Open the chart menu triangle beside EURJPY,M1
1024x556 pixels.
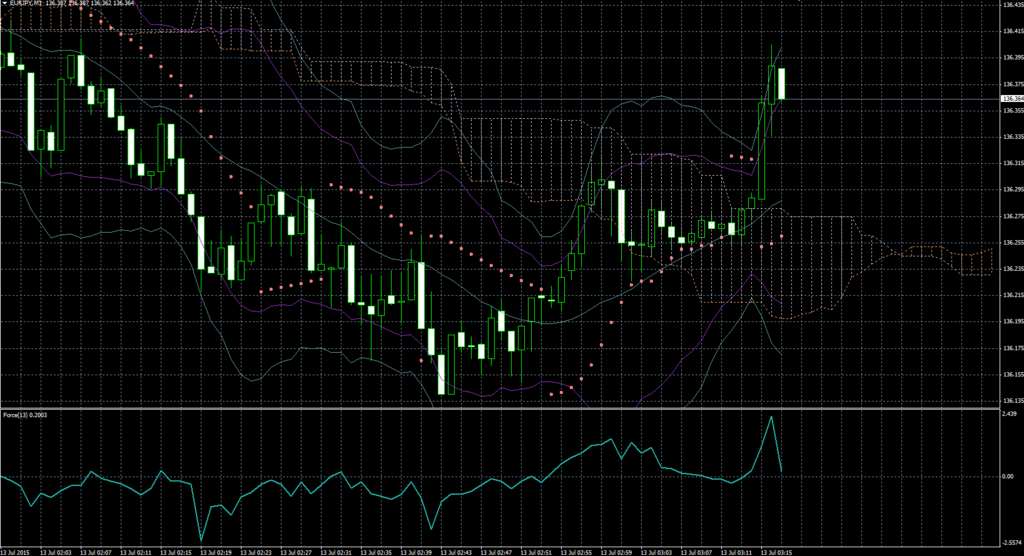[x=5, y=3]
